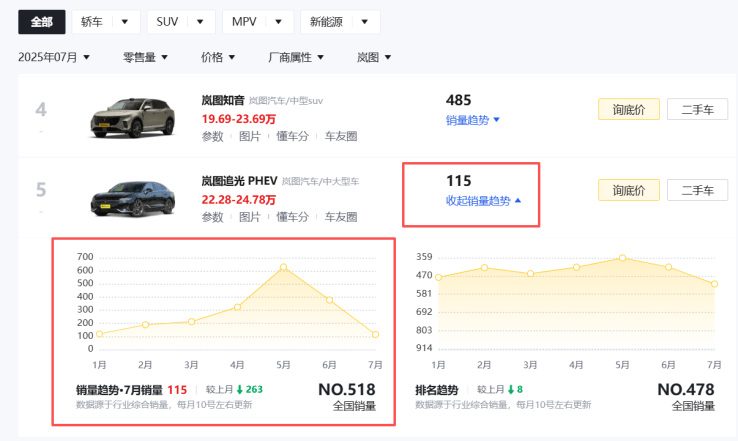Image resolution: width=738 pixels, height=441 pixels.
Task: Open the 岚图追光 PHEV model title
Action: (239, 181)
